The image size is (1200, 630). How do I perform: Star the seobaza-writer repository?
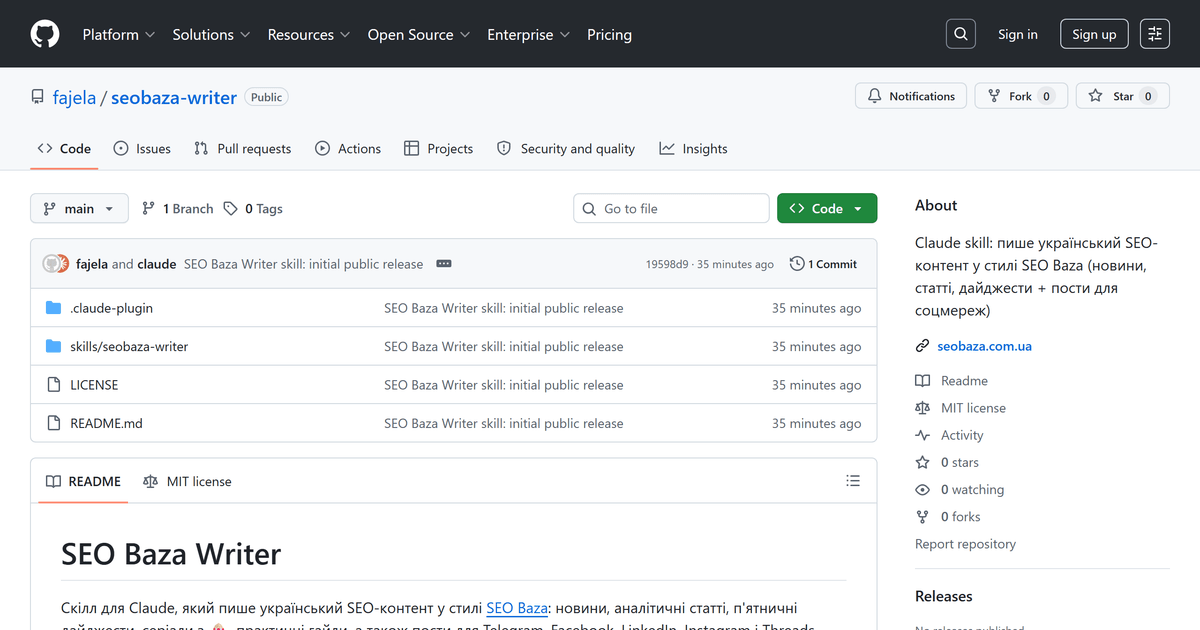click(1122, 96)
